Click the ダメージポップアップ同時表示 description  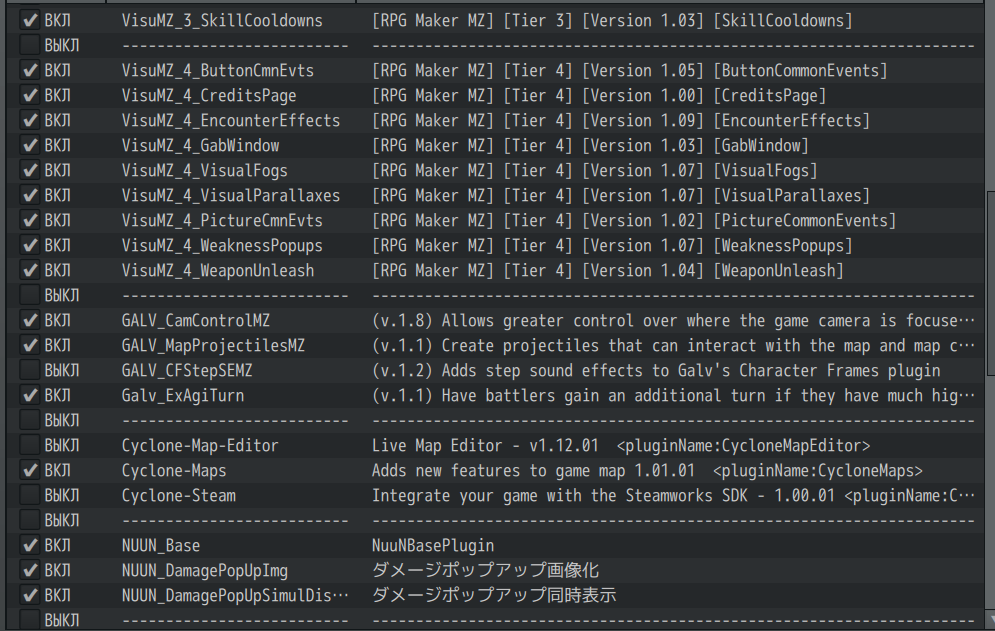(494, 595)
